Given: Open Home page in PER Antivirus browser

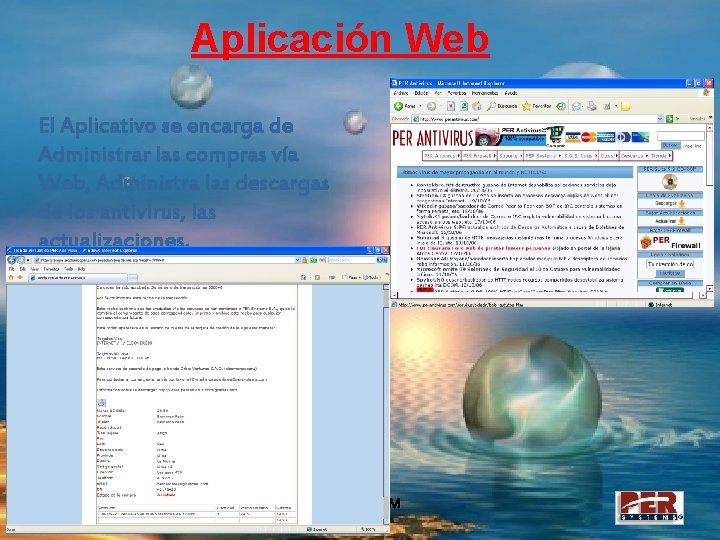Looking at the screenshot, I should pos(477,106).
